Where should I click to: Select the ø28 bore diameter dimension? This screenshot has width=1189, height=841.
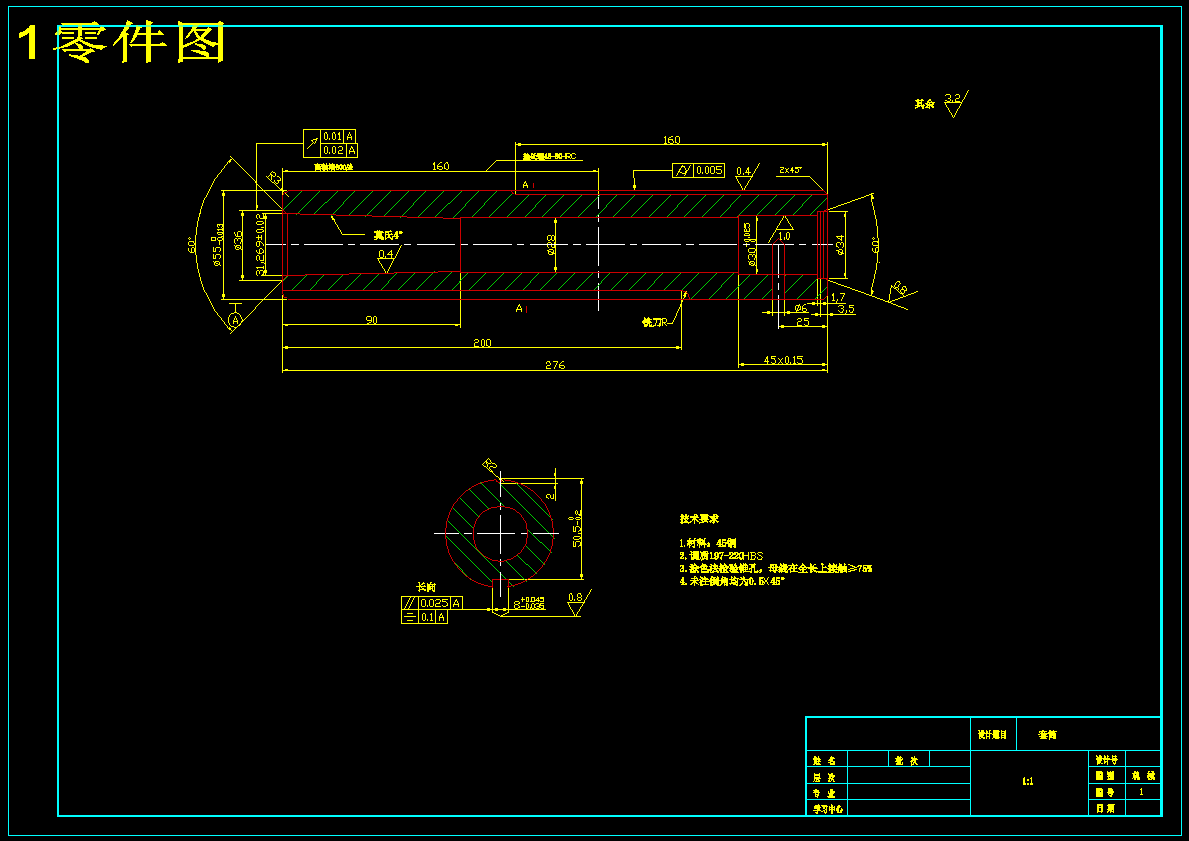click(x=551, y=243)
